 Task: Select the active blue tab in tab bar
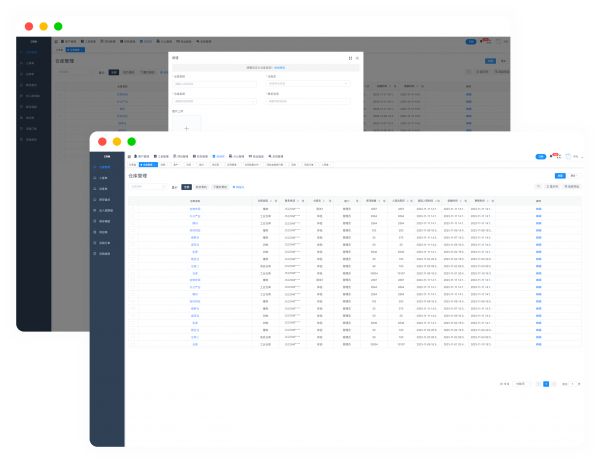coord(147,164)
